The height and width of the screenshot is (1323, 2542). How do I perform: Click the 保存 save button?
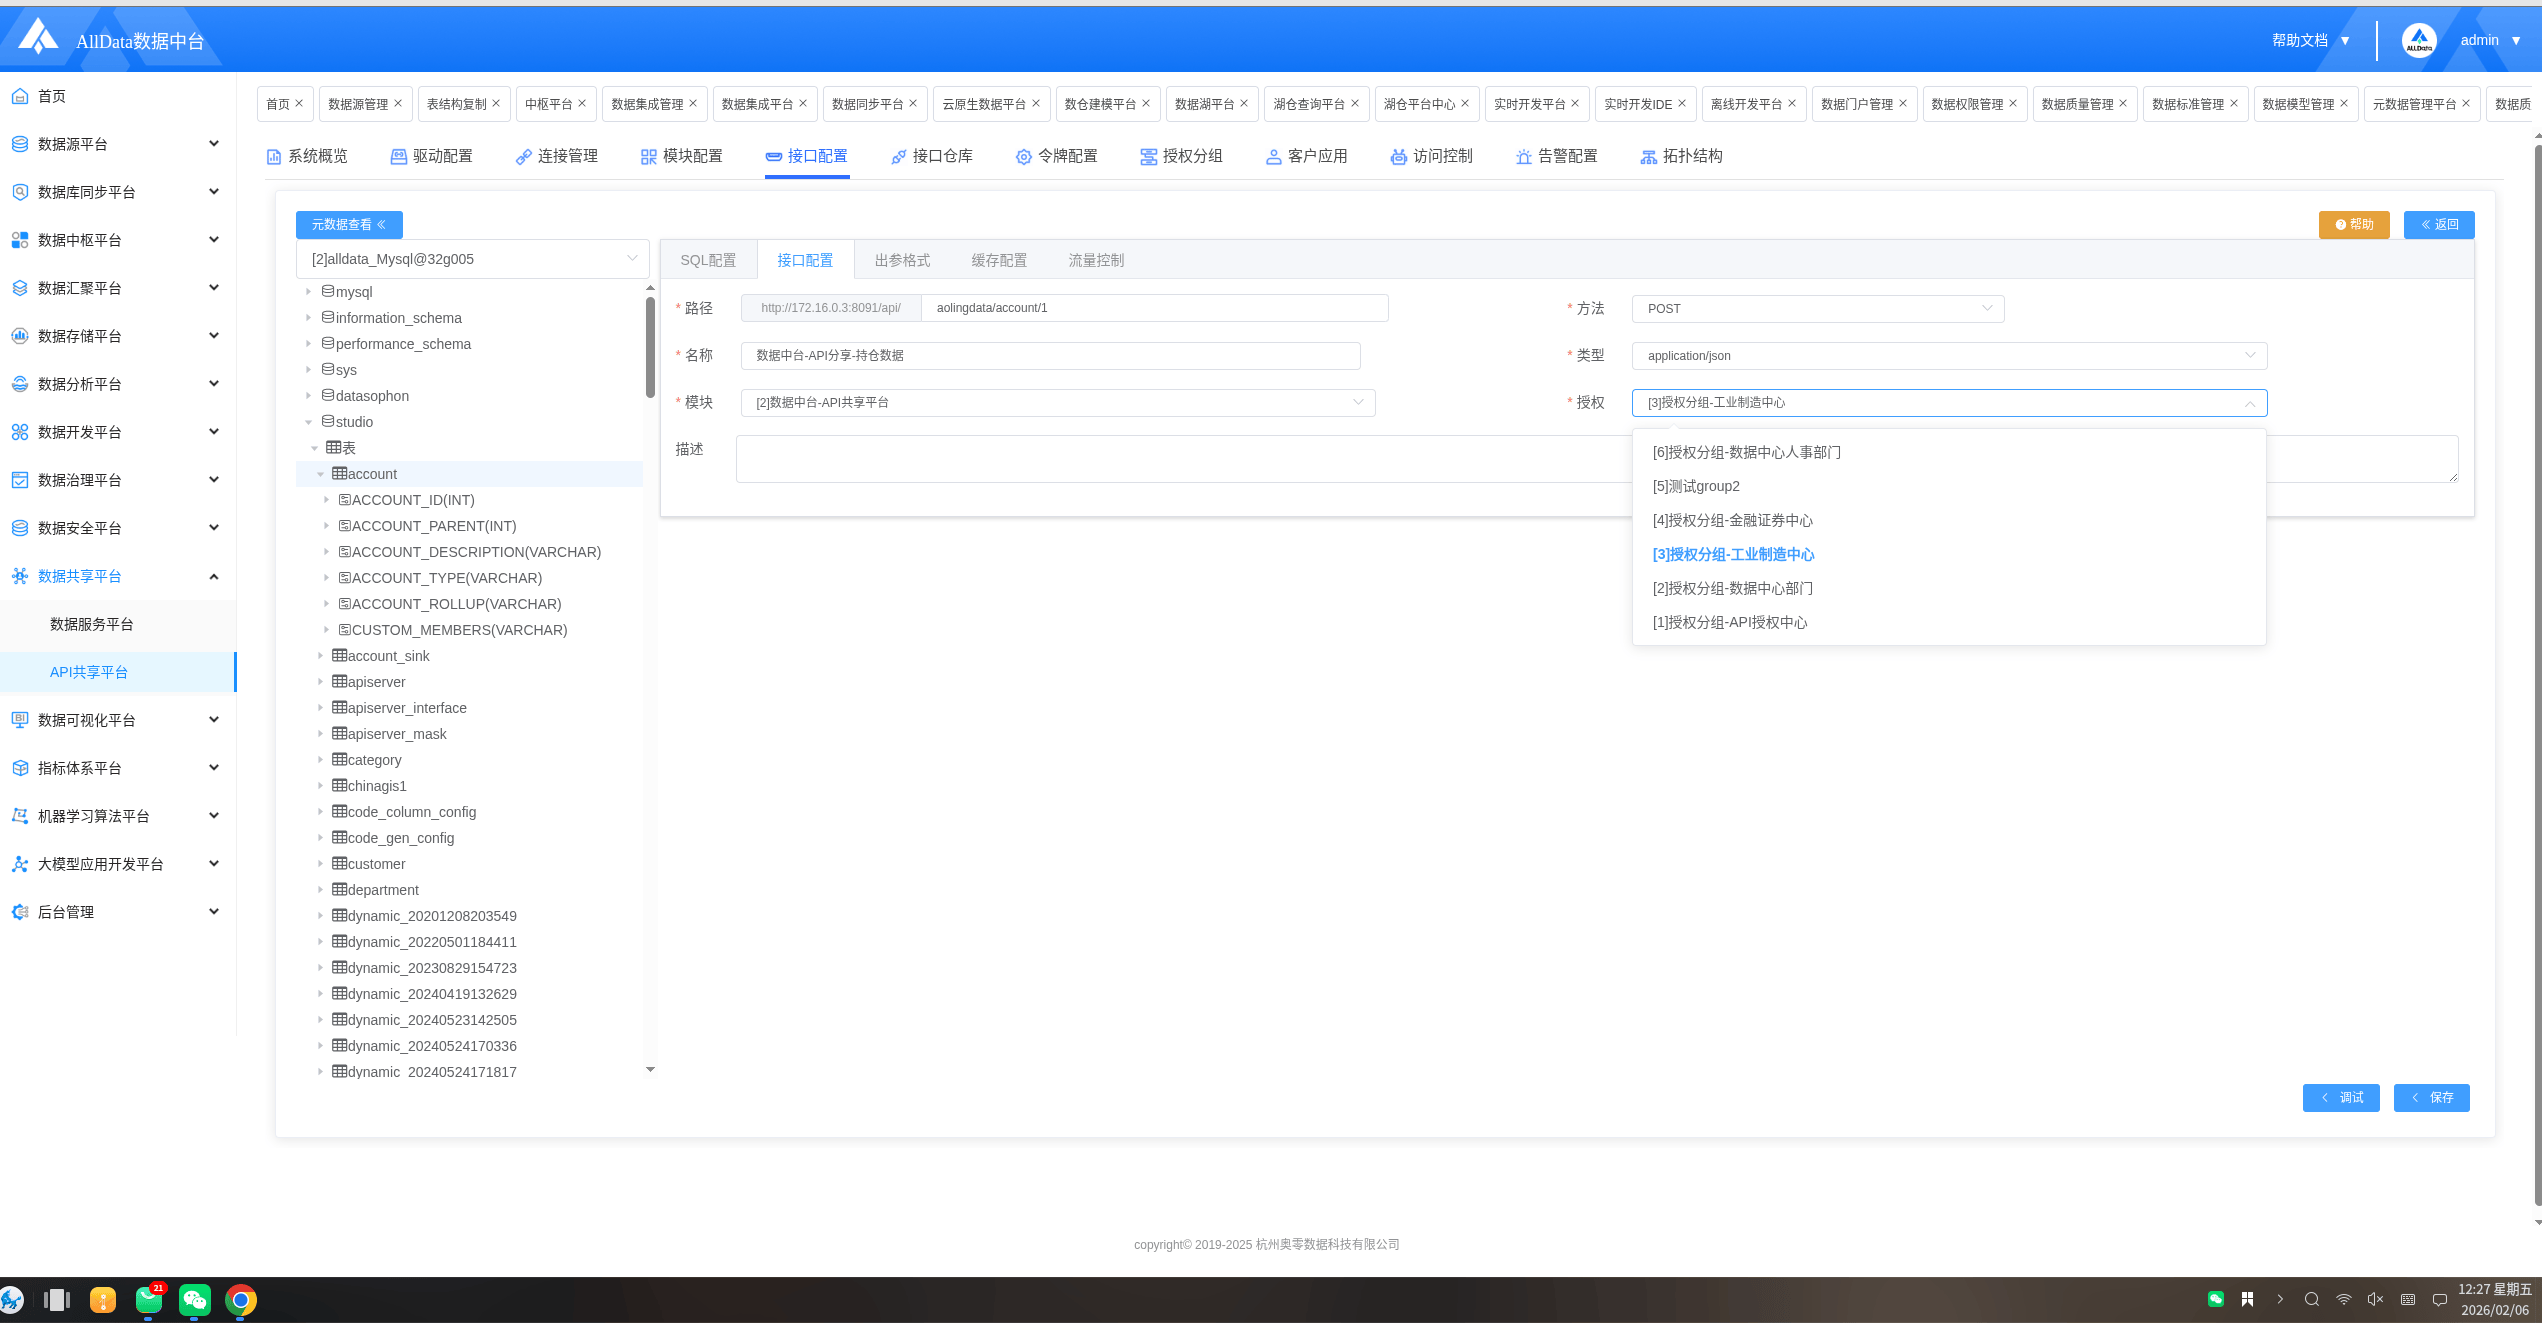2431,1098
